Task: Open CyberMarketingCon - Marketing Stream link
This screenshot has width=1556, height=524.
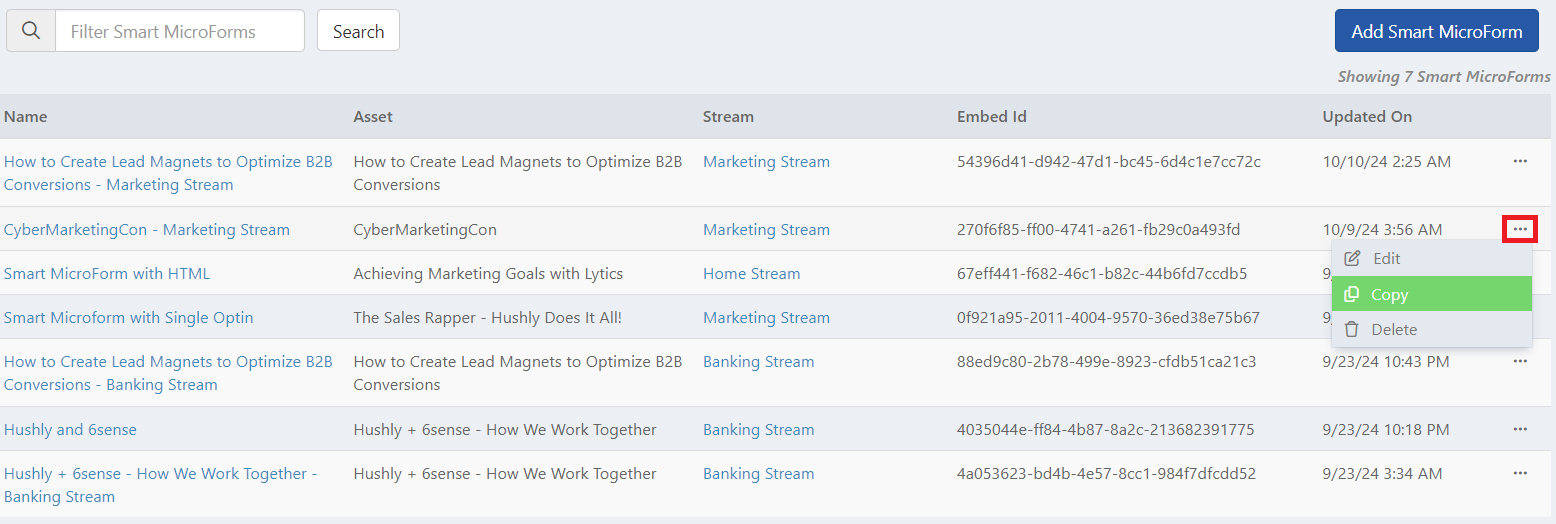Action: point(147,229)
